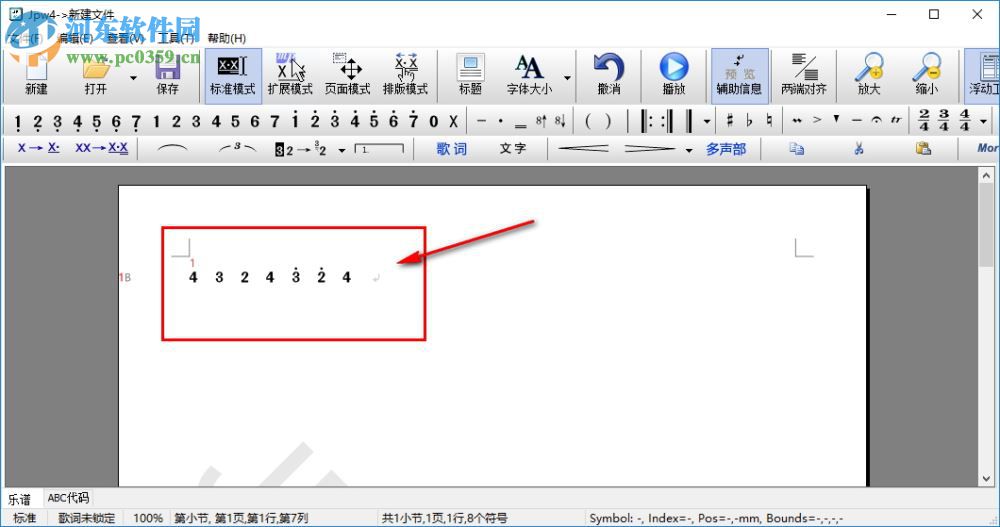Click the 字体大小 font size icon

(x=529, y=75)
